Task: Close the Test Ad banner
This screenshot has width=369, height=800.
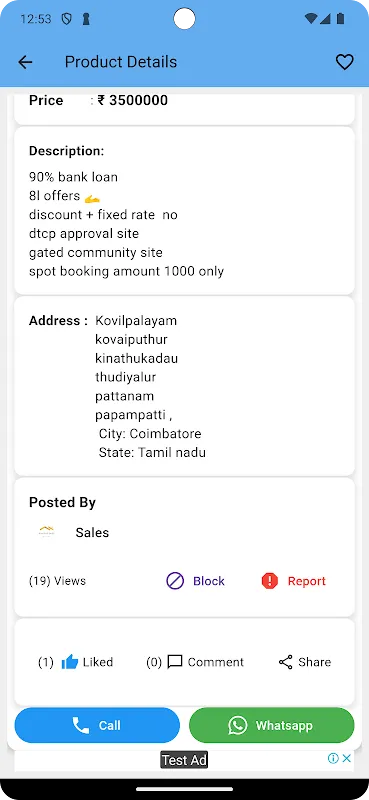Action: [347, 758]
